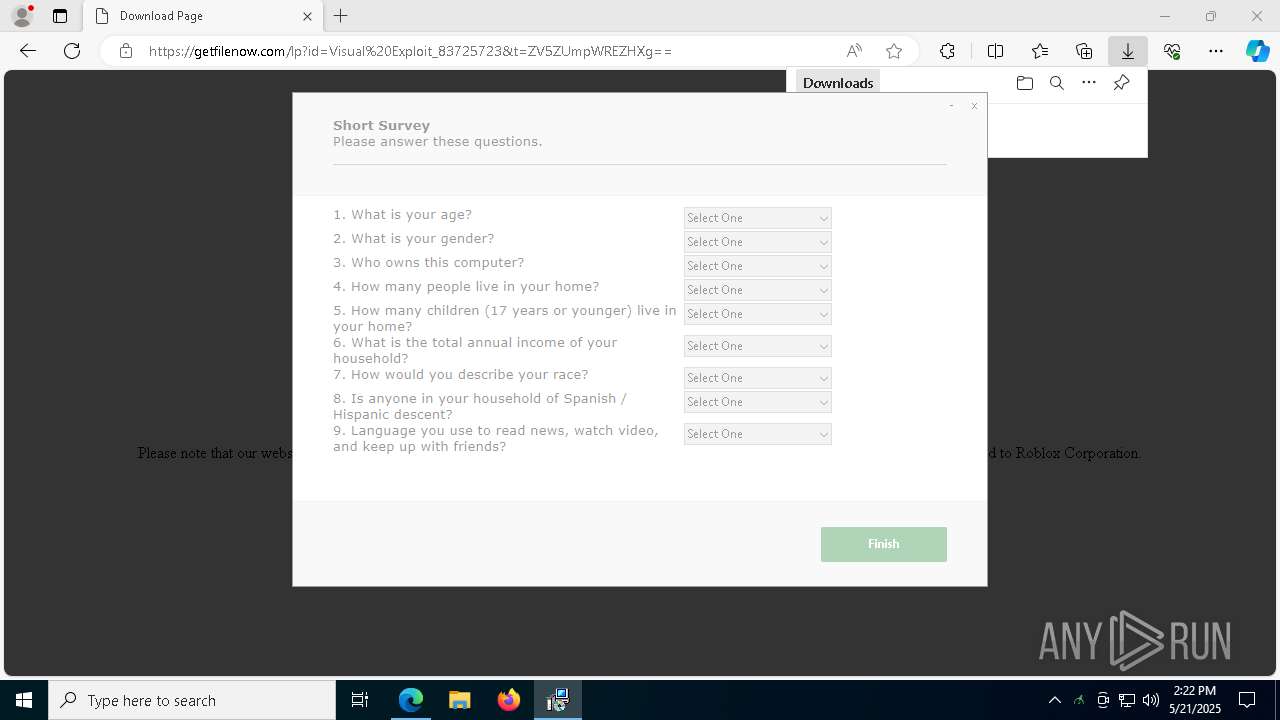
Task: Close the Download Page tab
Action: point(307,16)
